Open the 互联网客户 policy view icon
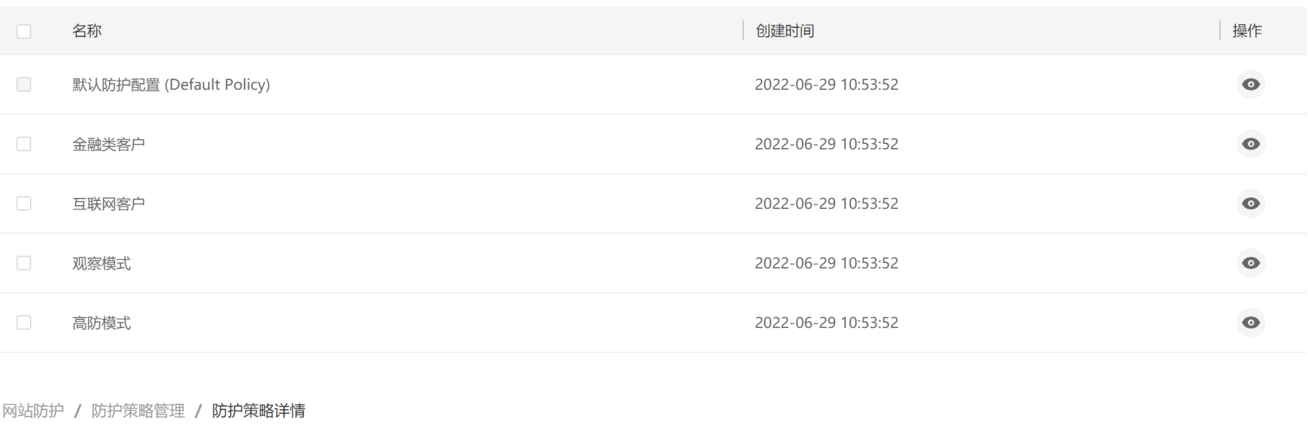1308x434 pixels. click(x=1250, y=204)
